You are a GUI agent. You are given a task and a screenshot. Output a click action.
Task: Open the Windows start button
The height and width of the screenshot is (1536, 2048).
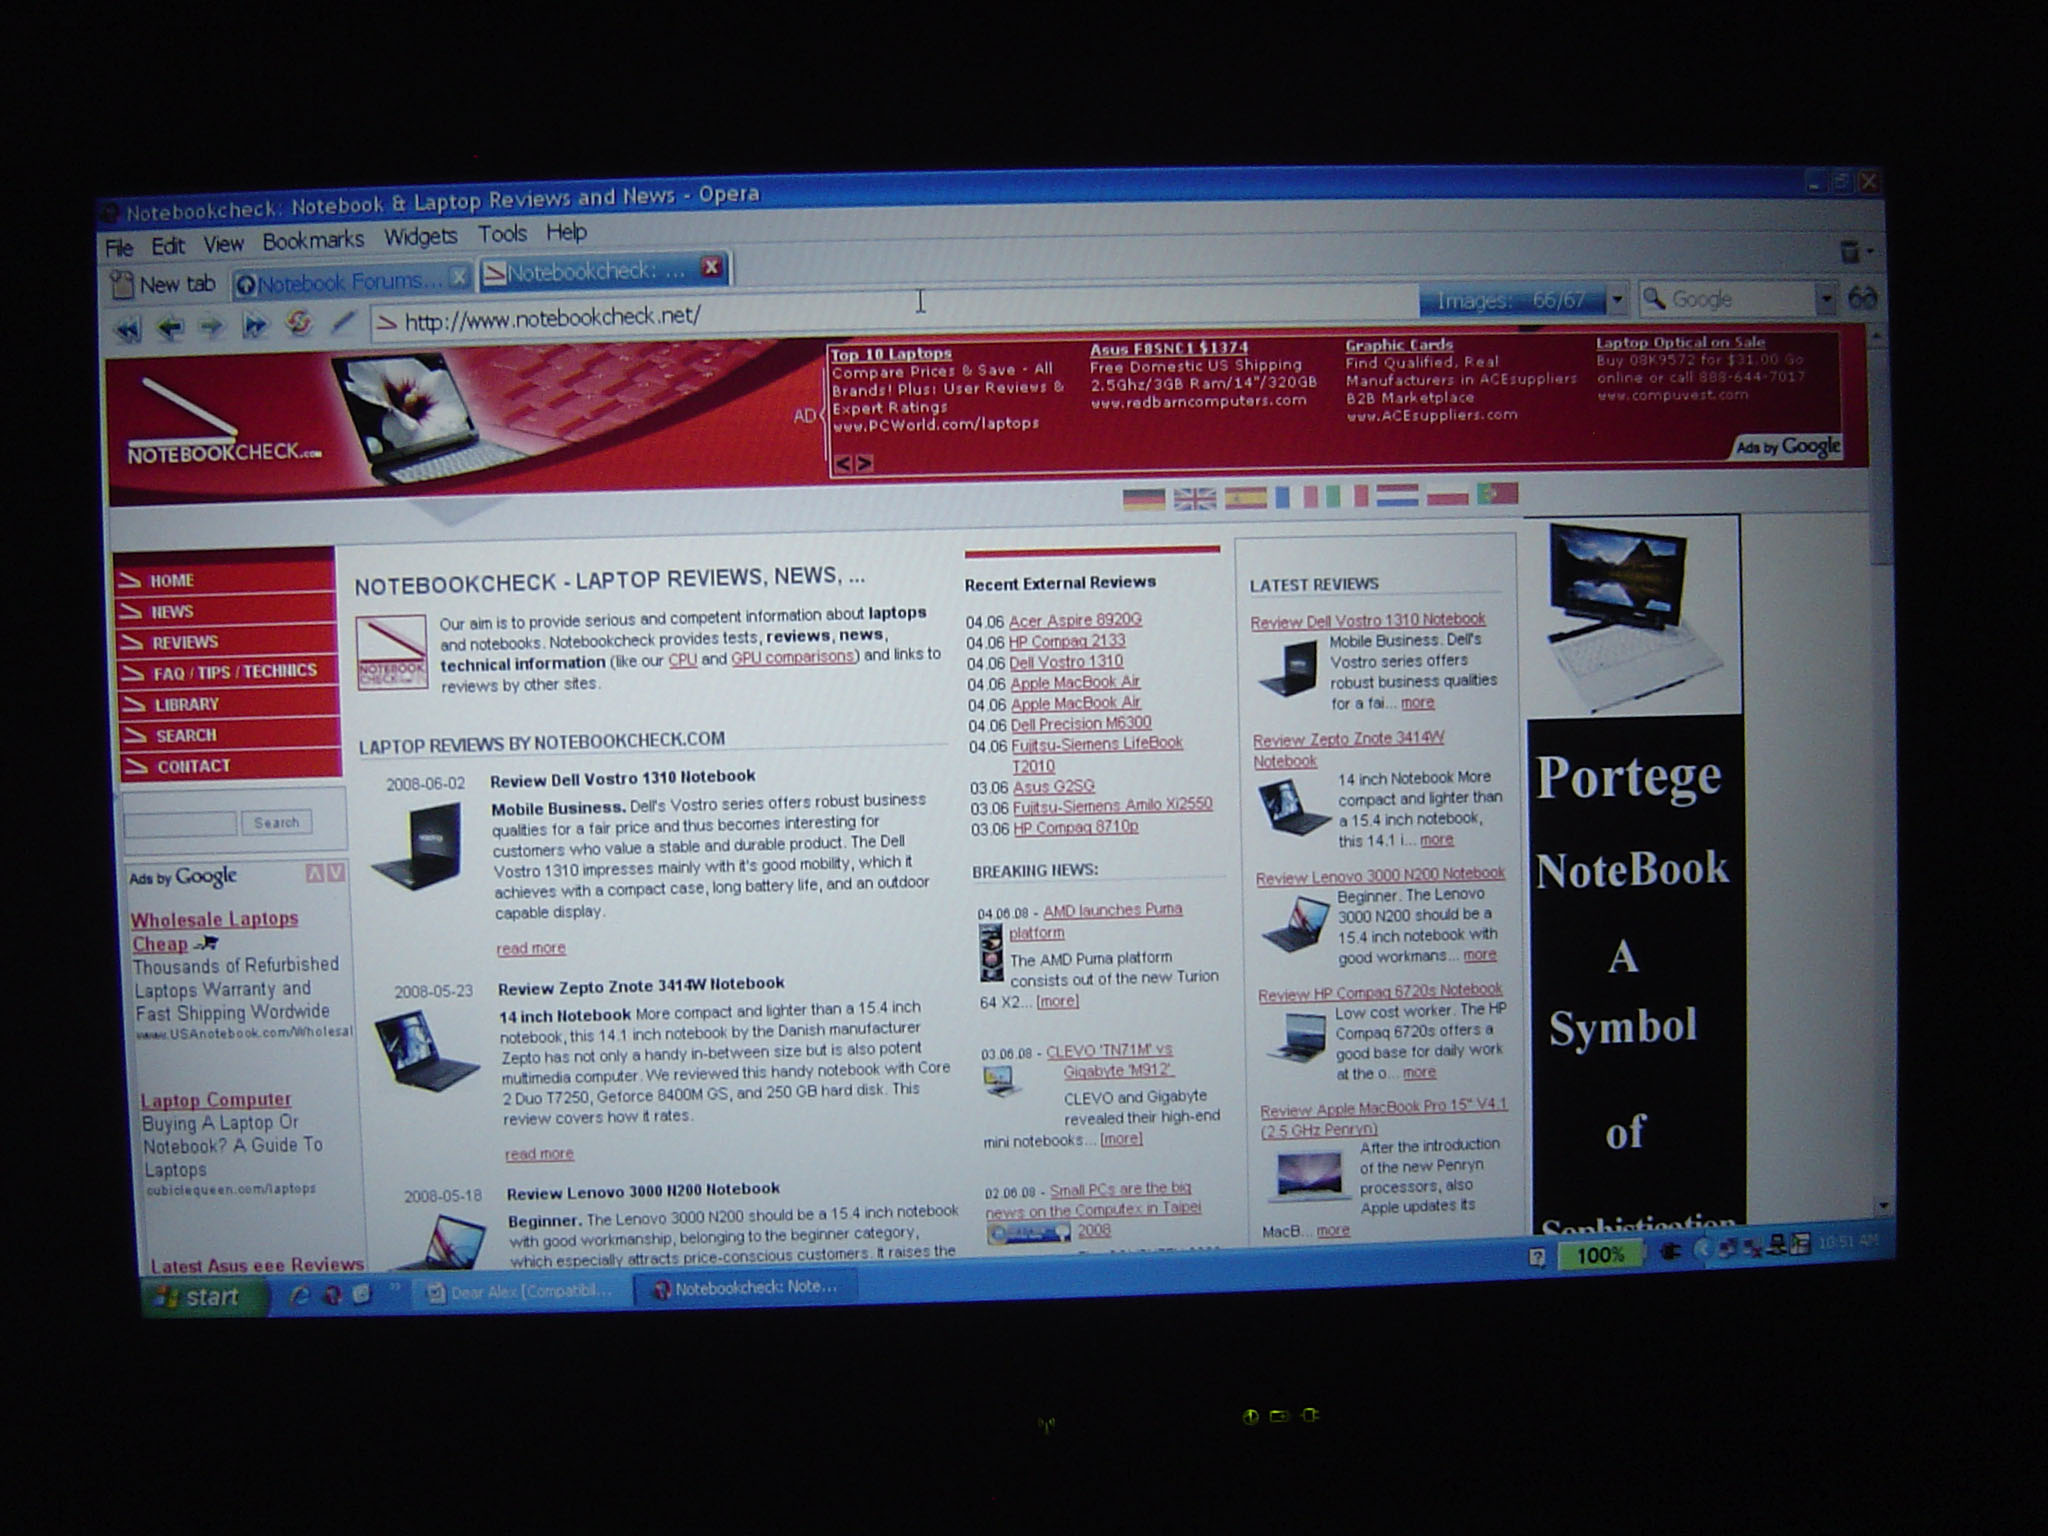coord(207,1297)
